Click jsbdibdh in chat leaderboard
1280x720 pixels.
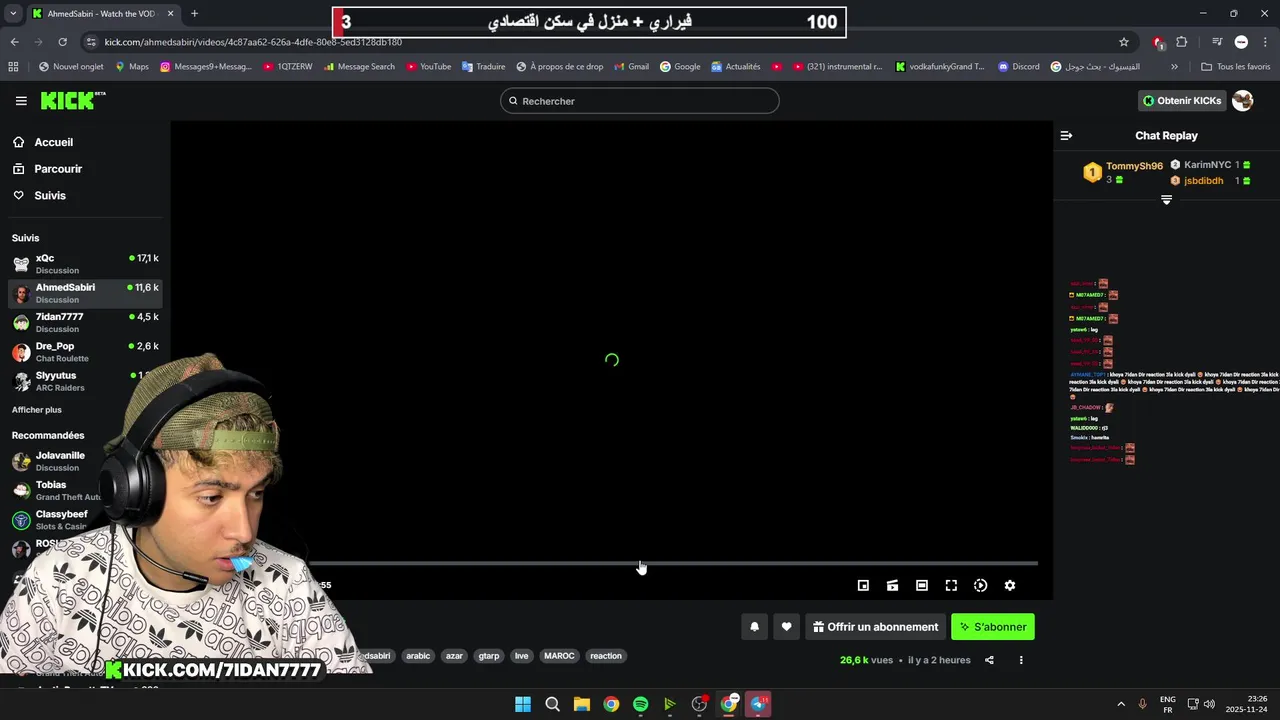(x=1204, y=181)
